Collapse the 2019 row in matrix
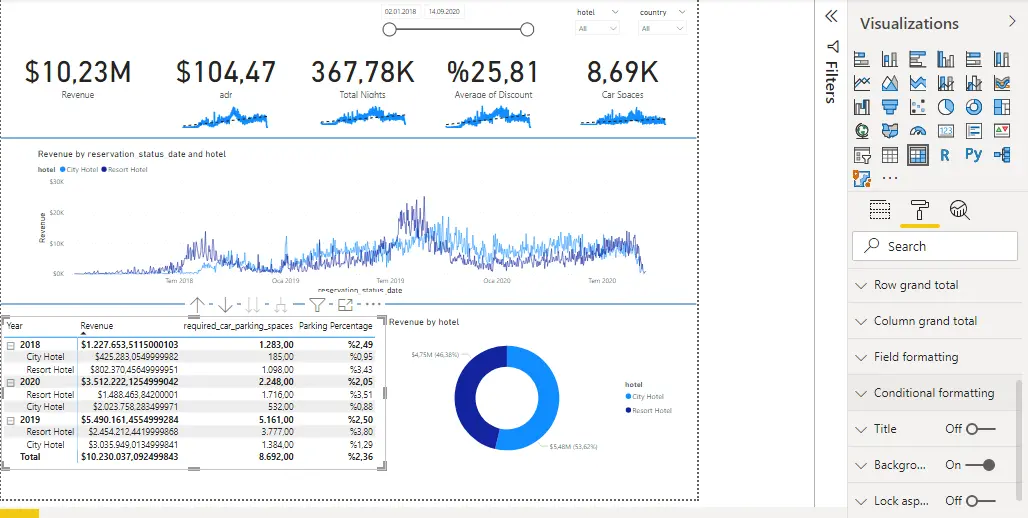 click(x=10, y=420)
